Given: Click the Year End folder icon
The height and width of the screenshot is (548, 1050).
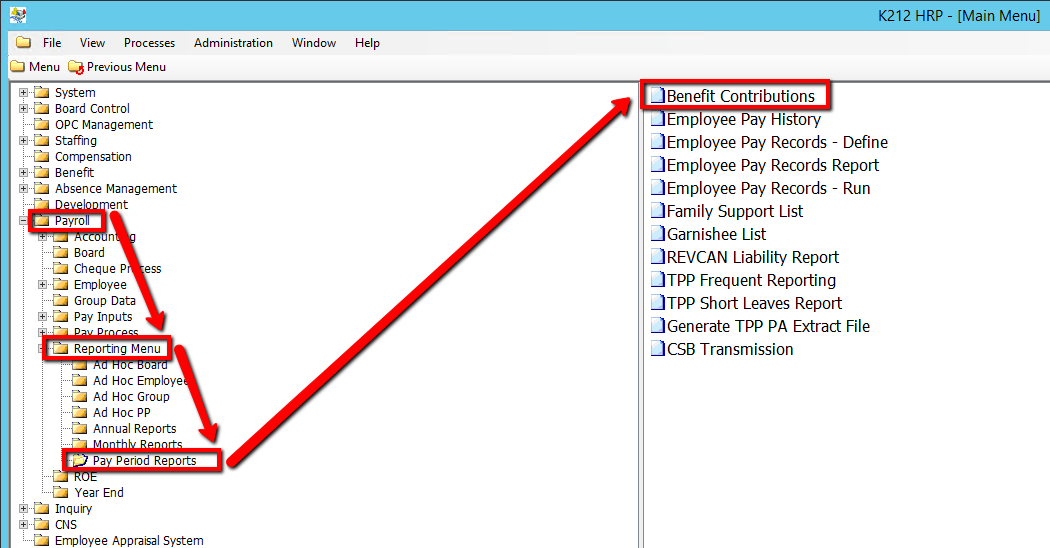Looking at the screenshot, I should 61,493.
